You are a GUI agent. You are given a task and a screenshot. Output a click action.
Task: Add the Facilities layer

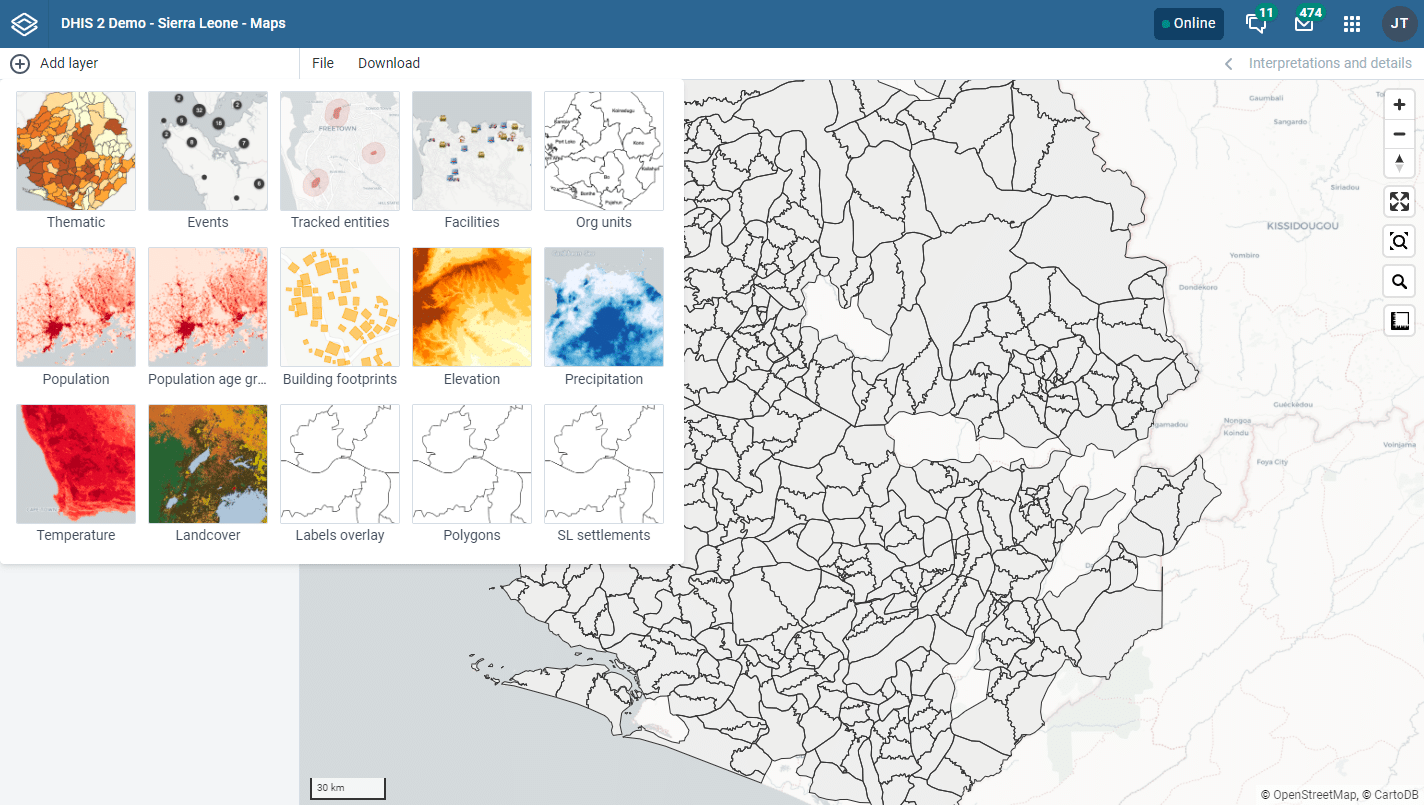click(472, 152)
